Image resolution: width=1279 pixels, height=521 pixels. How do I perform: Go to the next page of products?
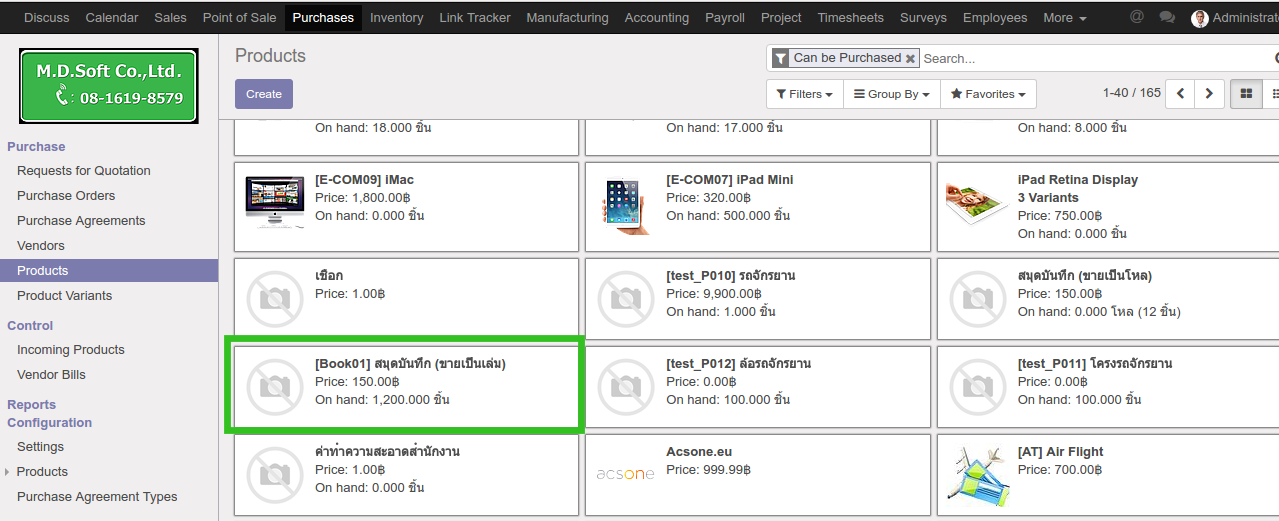1209,94
